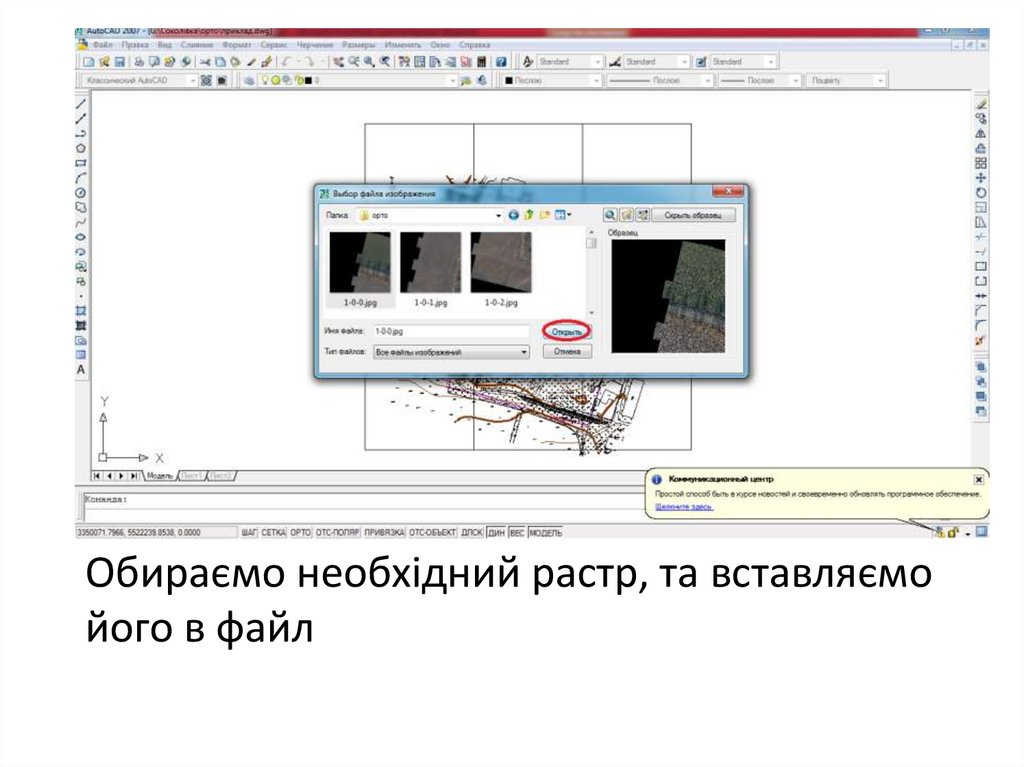Screen dimensions: 1024x767
Task: Select the Multiline Text 'A' tool
Action: click(81, 369)
